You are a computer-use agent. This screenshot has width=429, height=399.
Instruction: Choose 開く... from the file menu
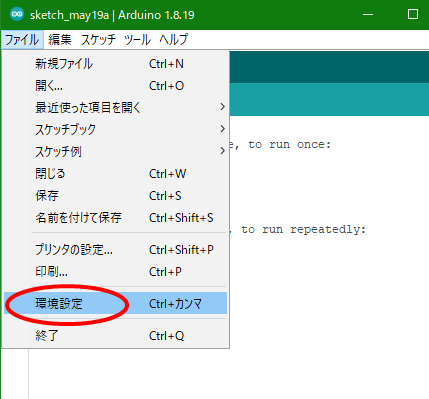pyautogui.click(x=115, y=86)
